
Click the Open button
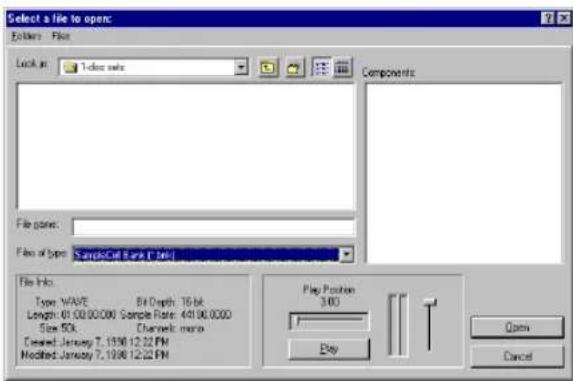click(517, 327)
